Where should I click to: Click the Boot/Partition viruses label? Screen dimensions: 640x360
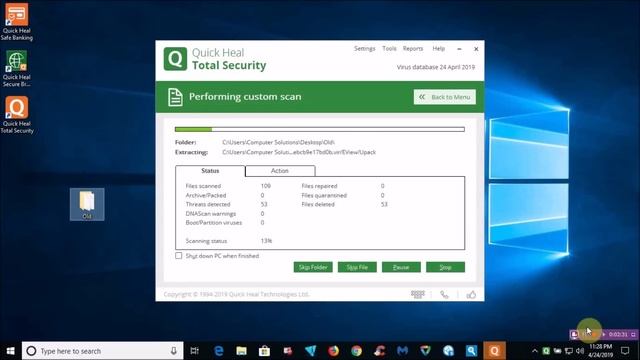click(213, 222)
